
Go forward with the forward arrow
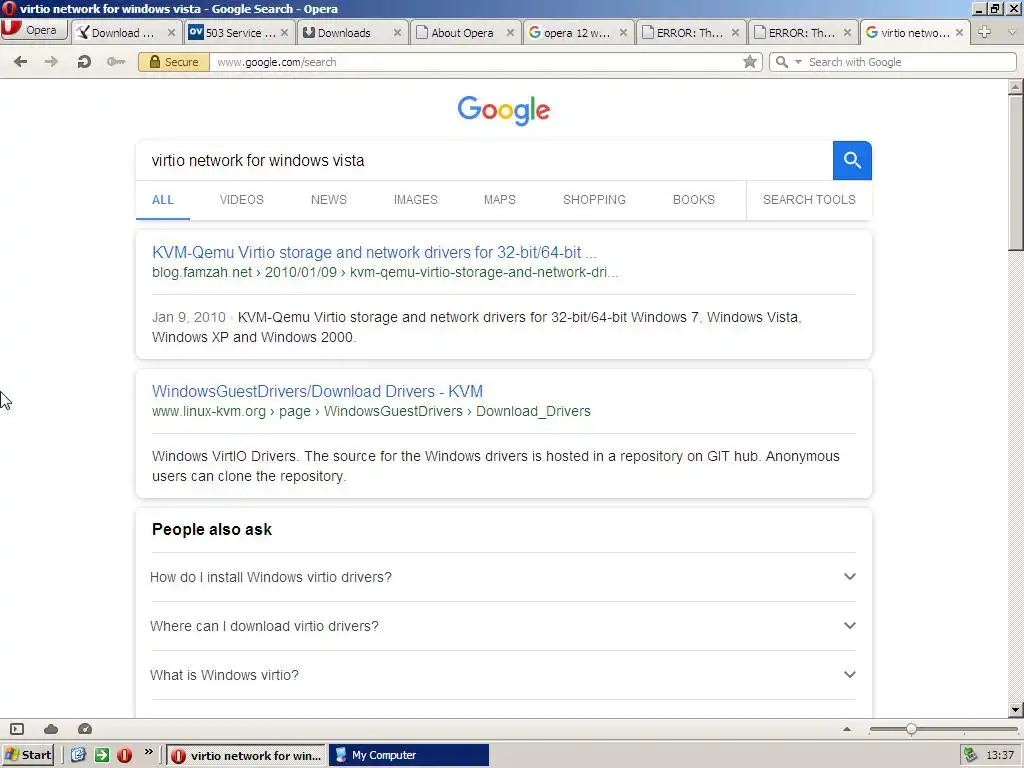click(x=51, y=61)
